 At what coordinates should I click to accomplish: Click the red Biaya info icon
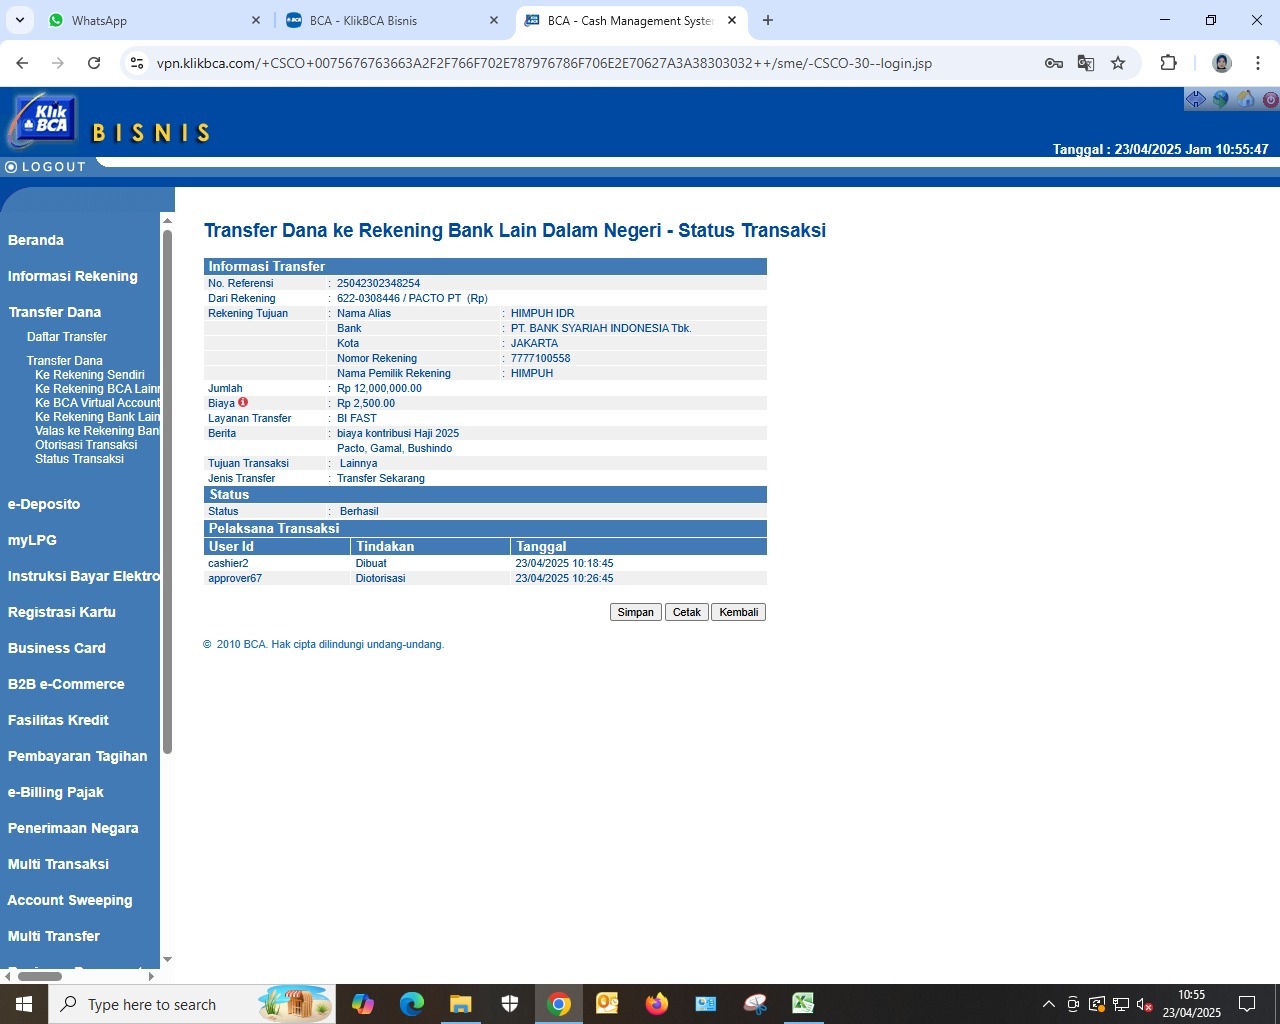pos(243,402)
